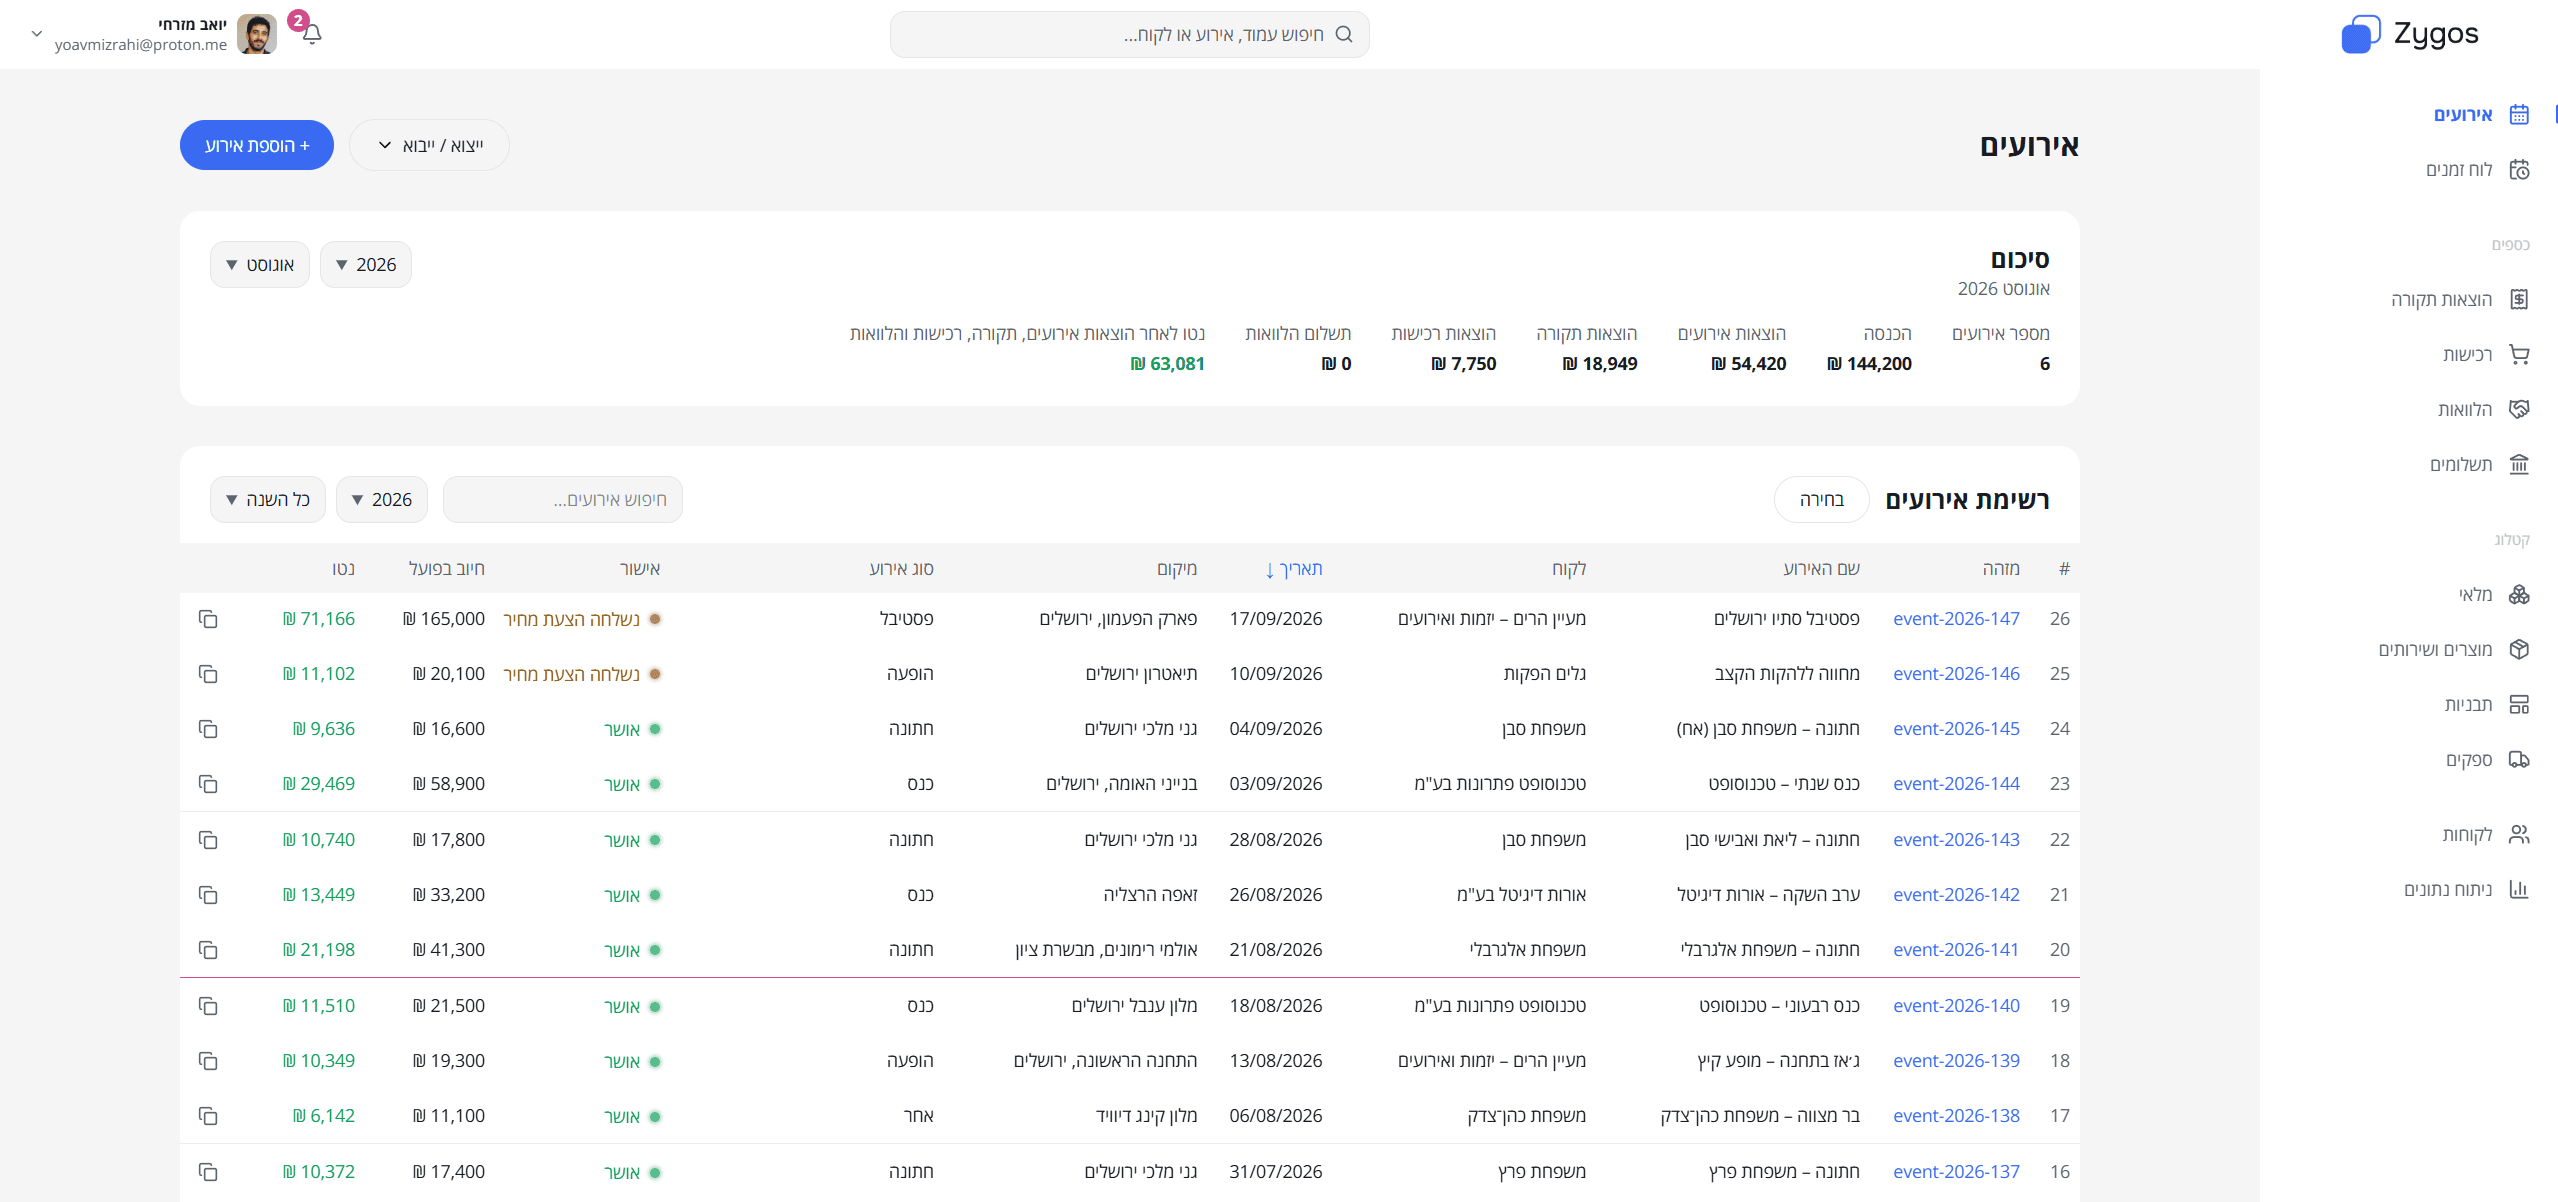Open the Zygos logo home
The width and height of the screenshot is (2558, 1202).
[x=2410, y=34]
